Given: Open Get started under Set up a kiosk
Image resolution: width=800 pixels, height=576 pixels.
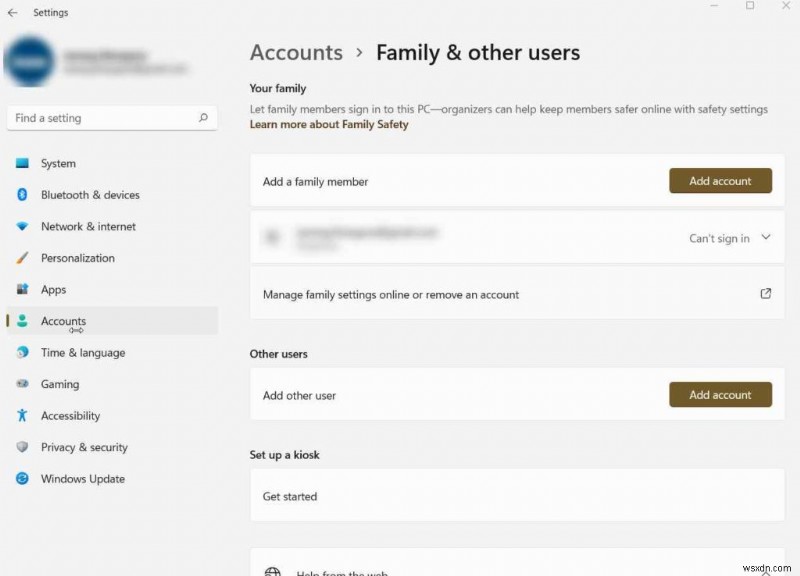Looking at the screenshot, I should pos(290,496).
